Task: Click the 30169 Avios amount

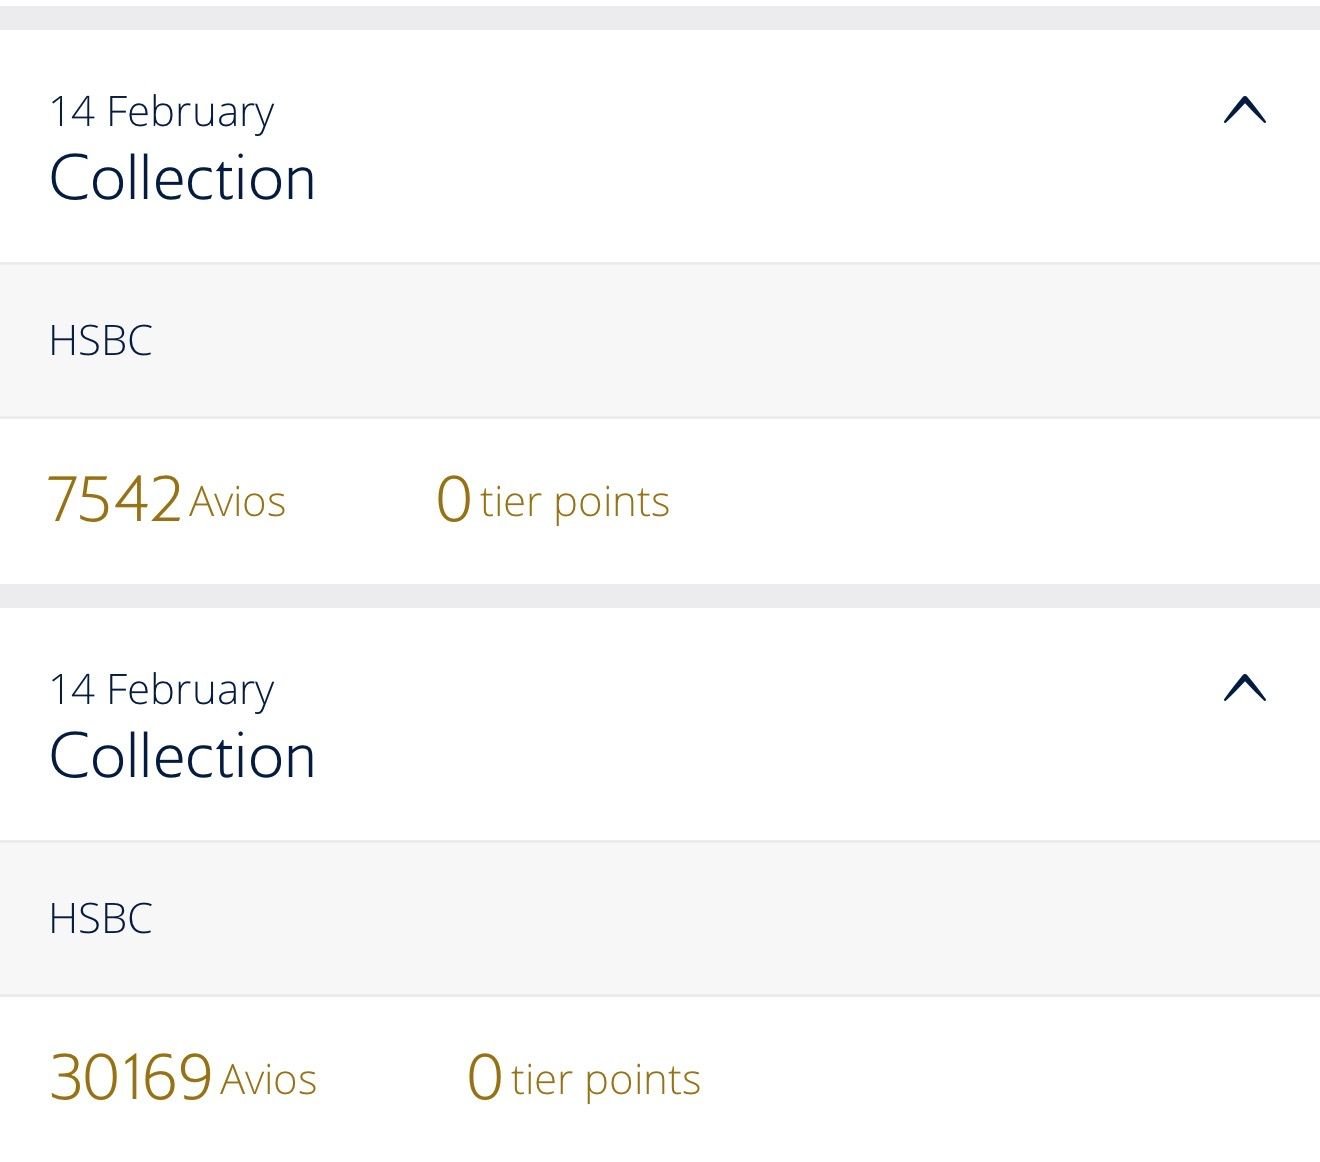Action: point(183,1077)
